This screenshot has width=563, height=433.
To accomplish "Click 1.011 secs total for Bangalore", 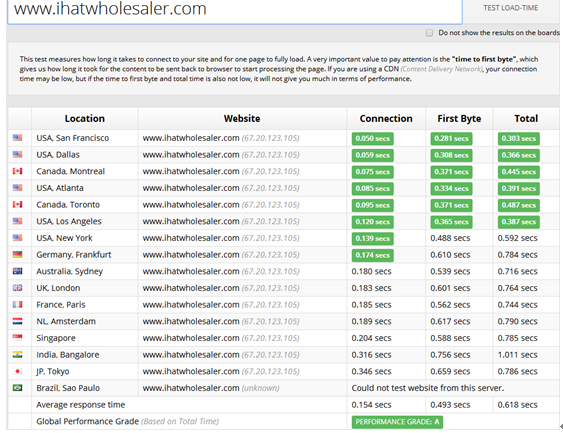I will point(517,355).
